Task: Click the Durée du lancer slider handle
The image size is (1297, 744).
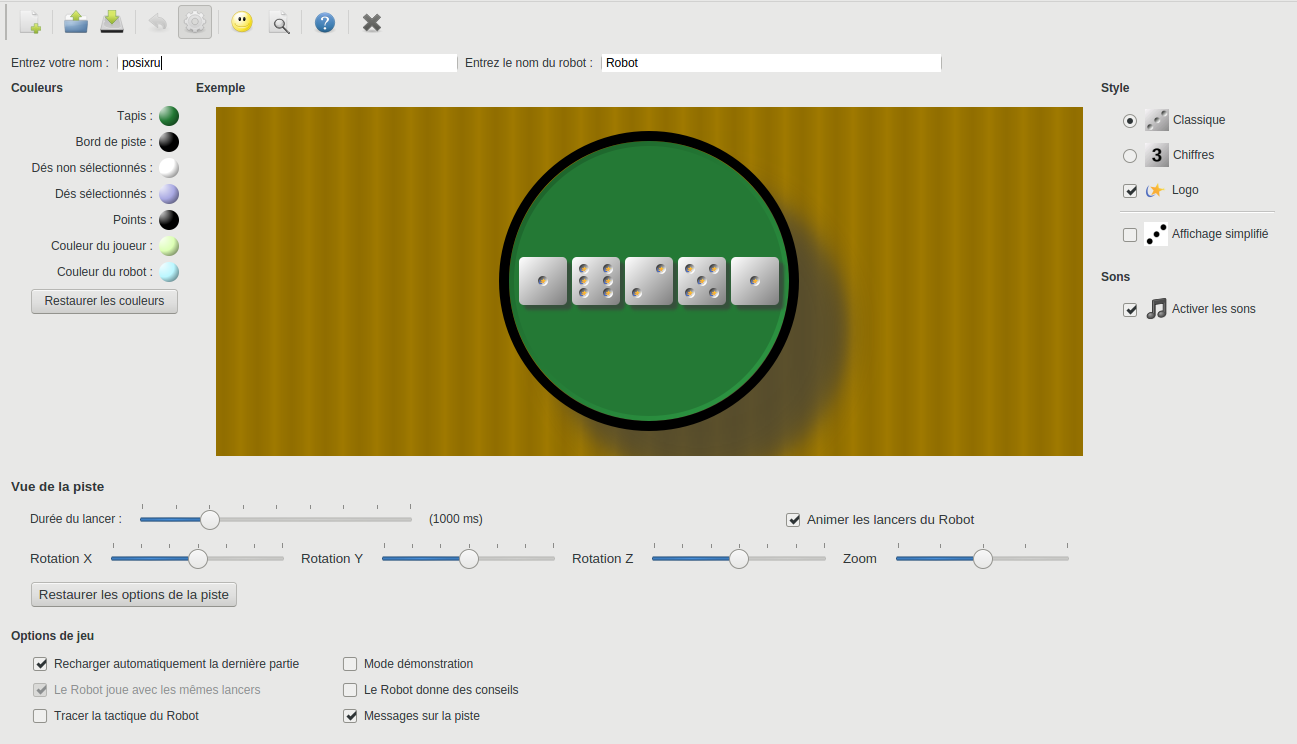Action: tap(210, 519)
